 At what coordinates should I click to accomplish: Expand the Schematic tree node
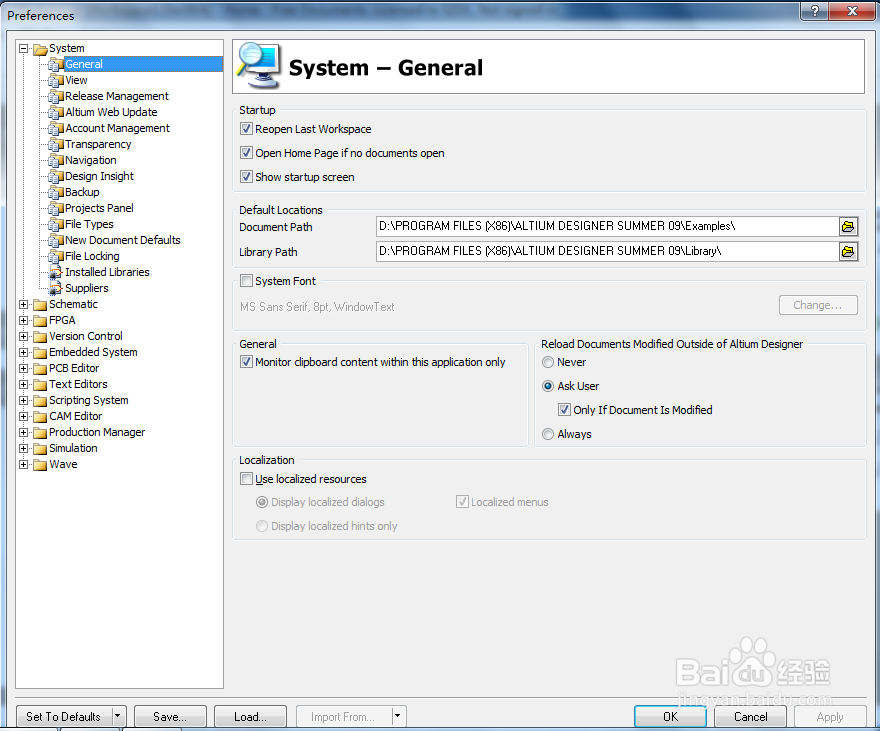point(24,305)
